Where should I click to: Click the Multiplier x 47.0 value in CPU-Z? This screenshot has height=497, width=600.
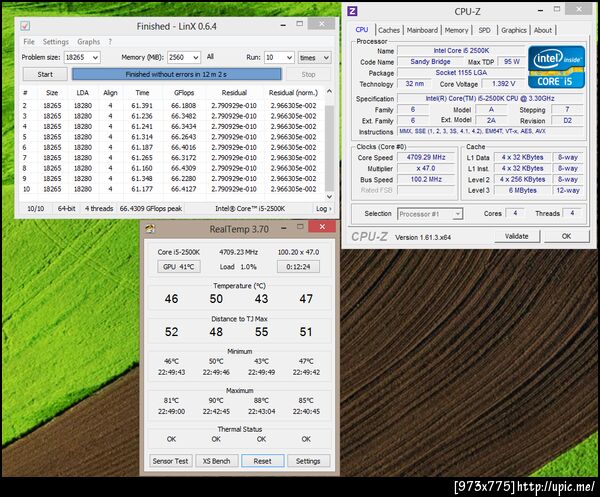tap(426, 168)
